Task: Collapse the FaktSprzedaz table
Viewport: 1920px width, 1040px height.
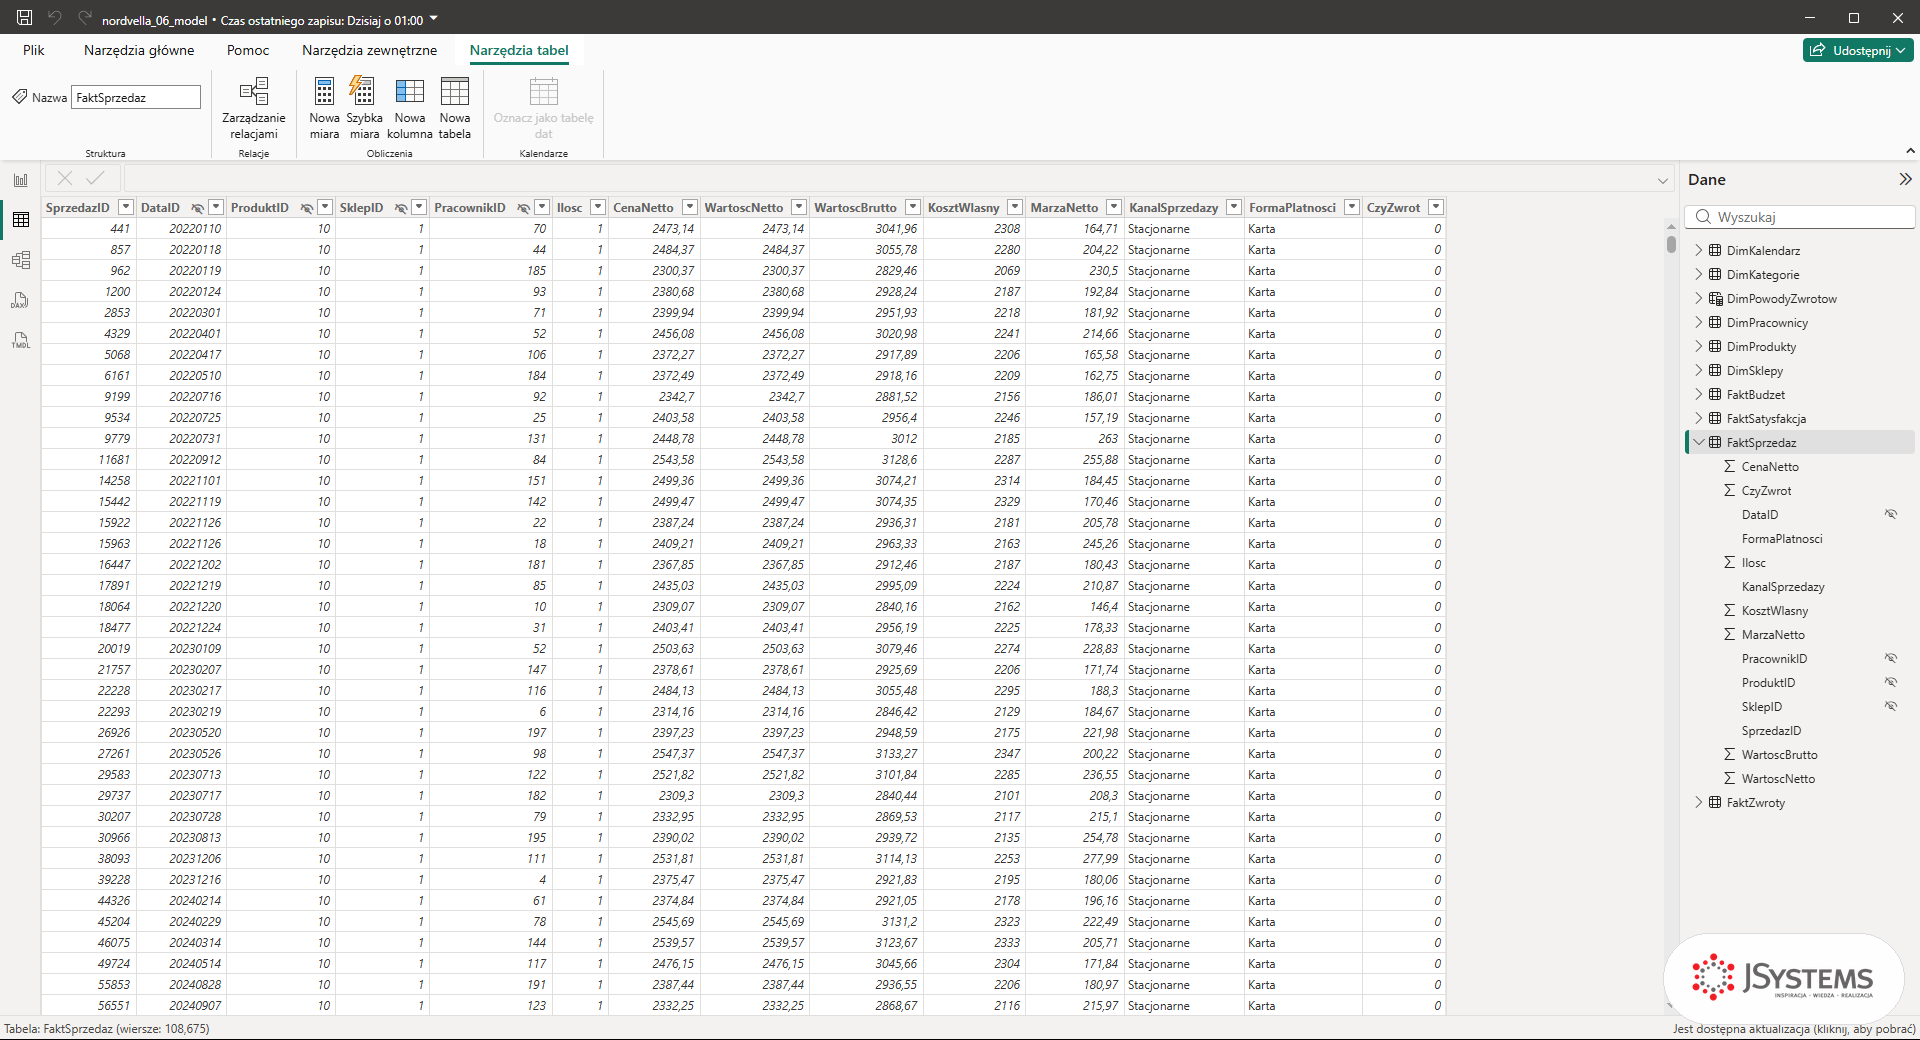Action: point(1698,442)
